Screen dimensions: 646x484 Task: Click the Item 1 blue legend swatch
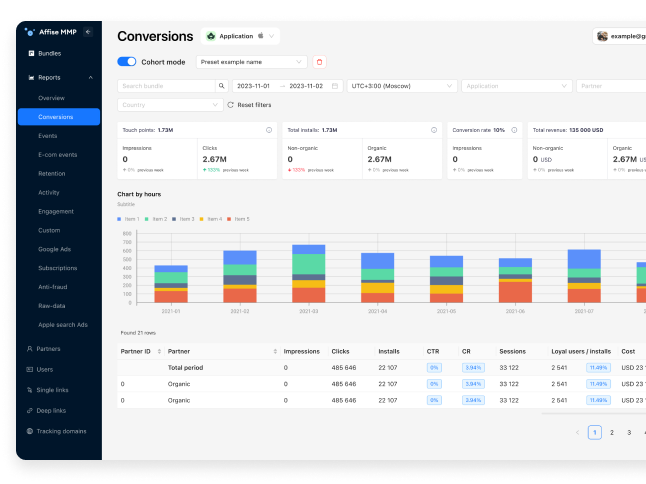click(x=120, y=218)
